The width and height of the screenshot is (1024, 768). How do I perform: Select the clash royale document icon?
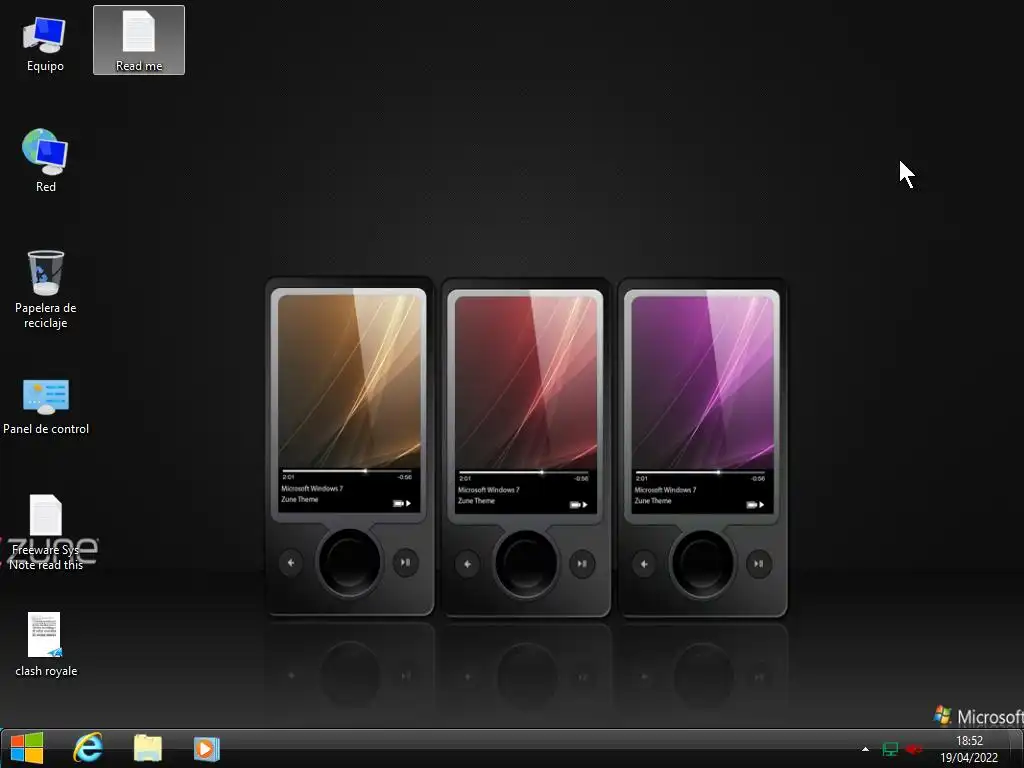point(45,644)
